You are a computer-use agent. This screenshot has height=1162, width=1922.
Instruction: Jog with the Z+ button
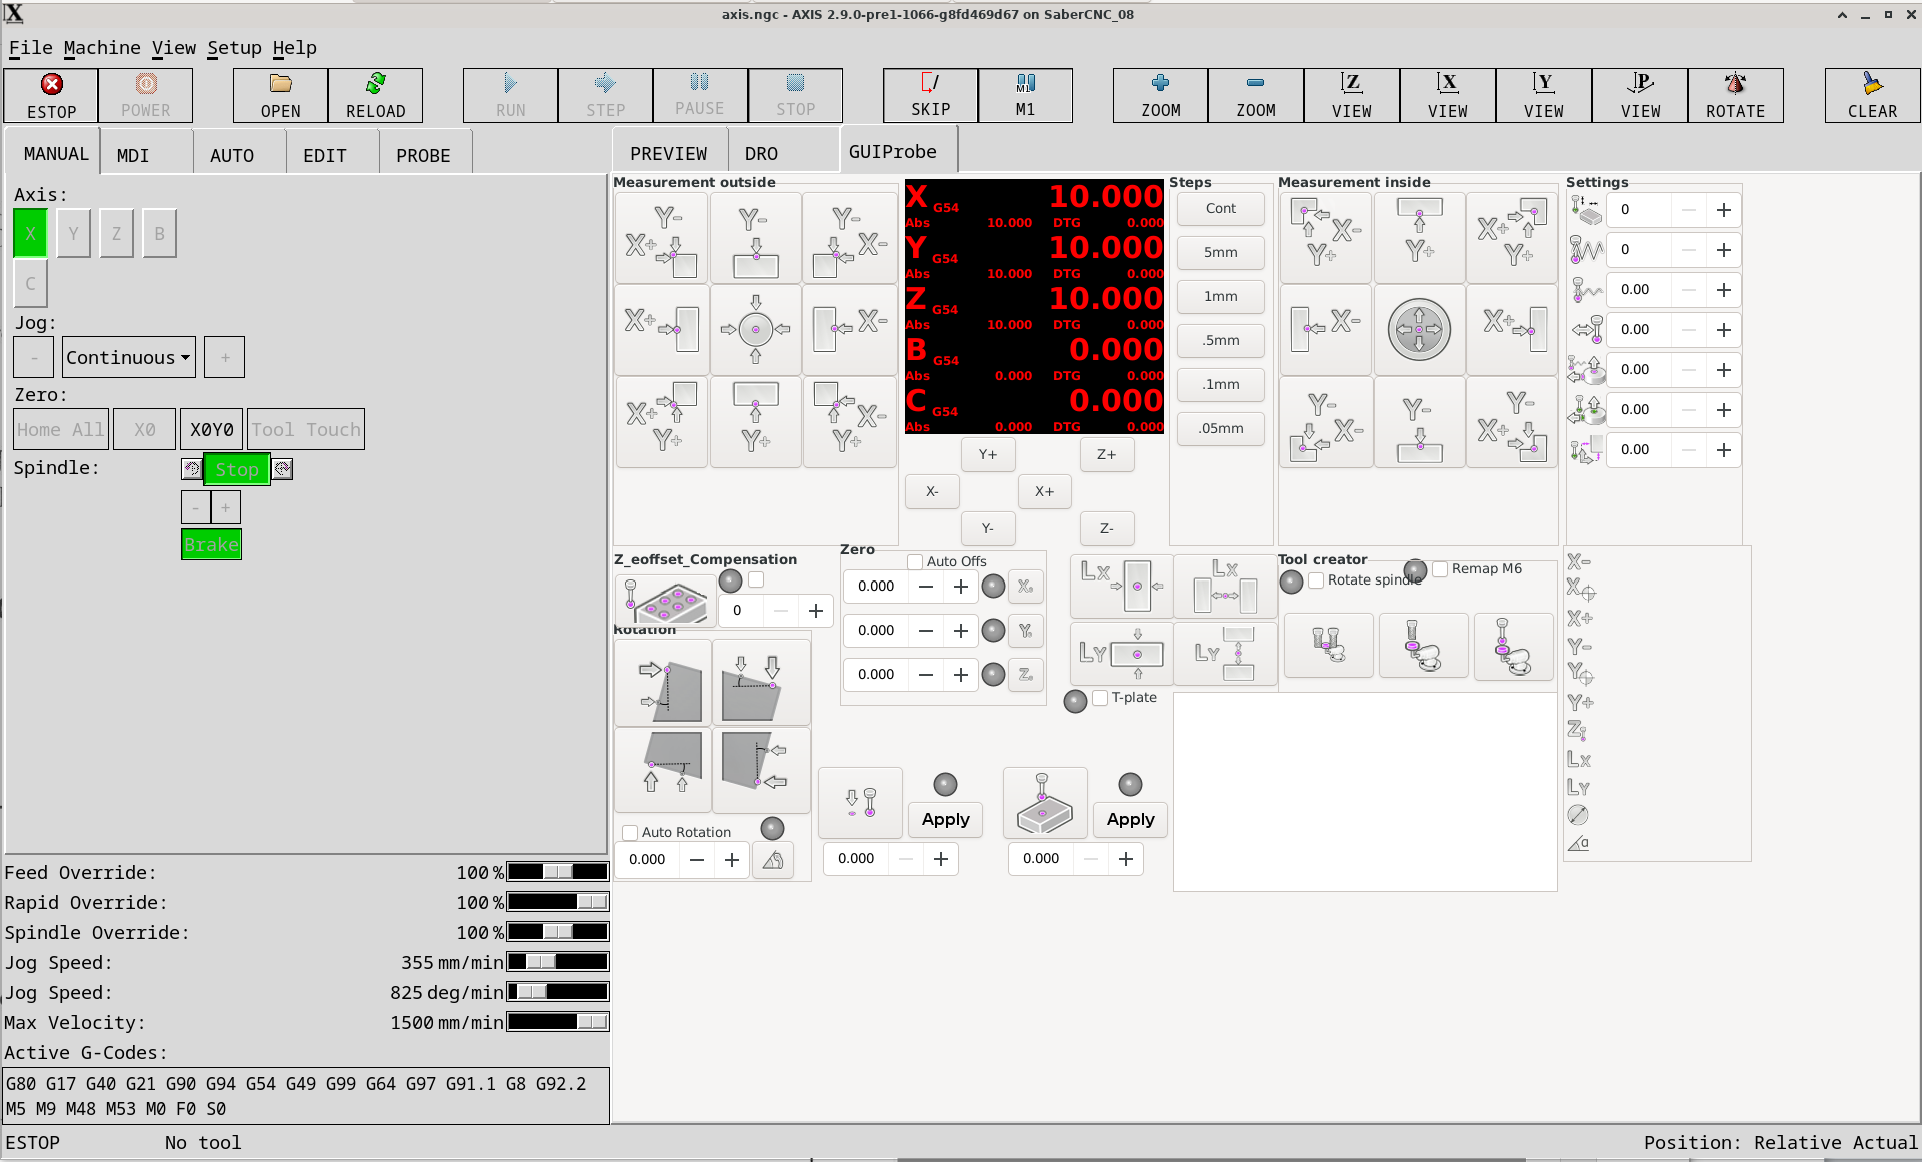[1106, 454]
